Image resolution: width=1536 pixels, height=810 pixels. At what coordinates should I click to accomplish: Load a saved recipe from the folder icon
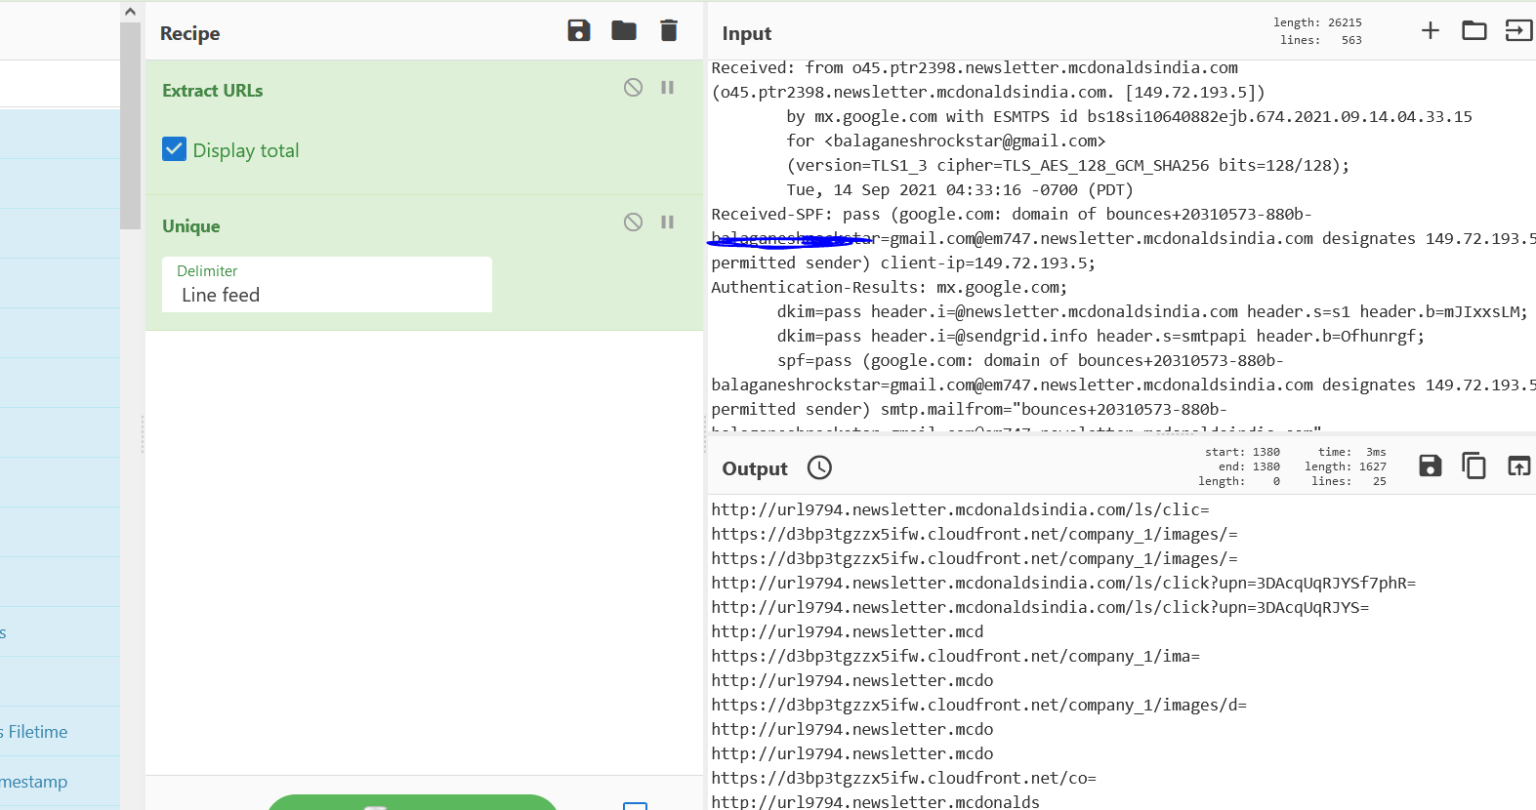click(x=622, y=30)
